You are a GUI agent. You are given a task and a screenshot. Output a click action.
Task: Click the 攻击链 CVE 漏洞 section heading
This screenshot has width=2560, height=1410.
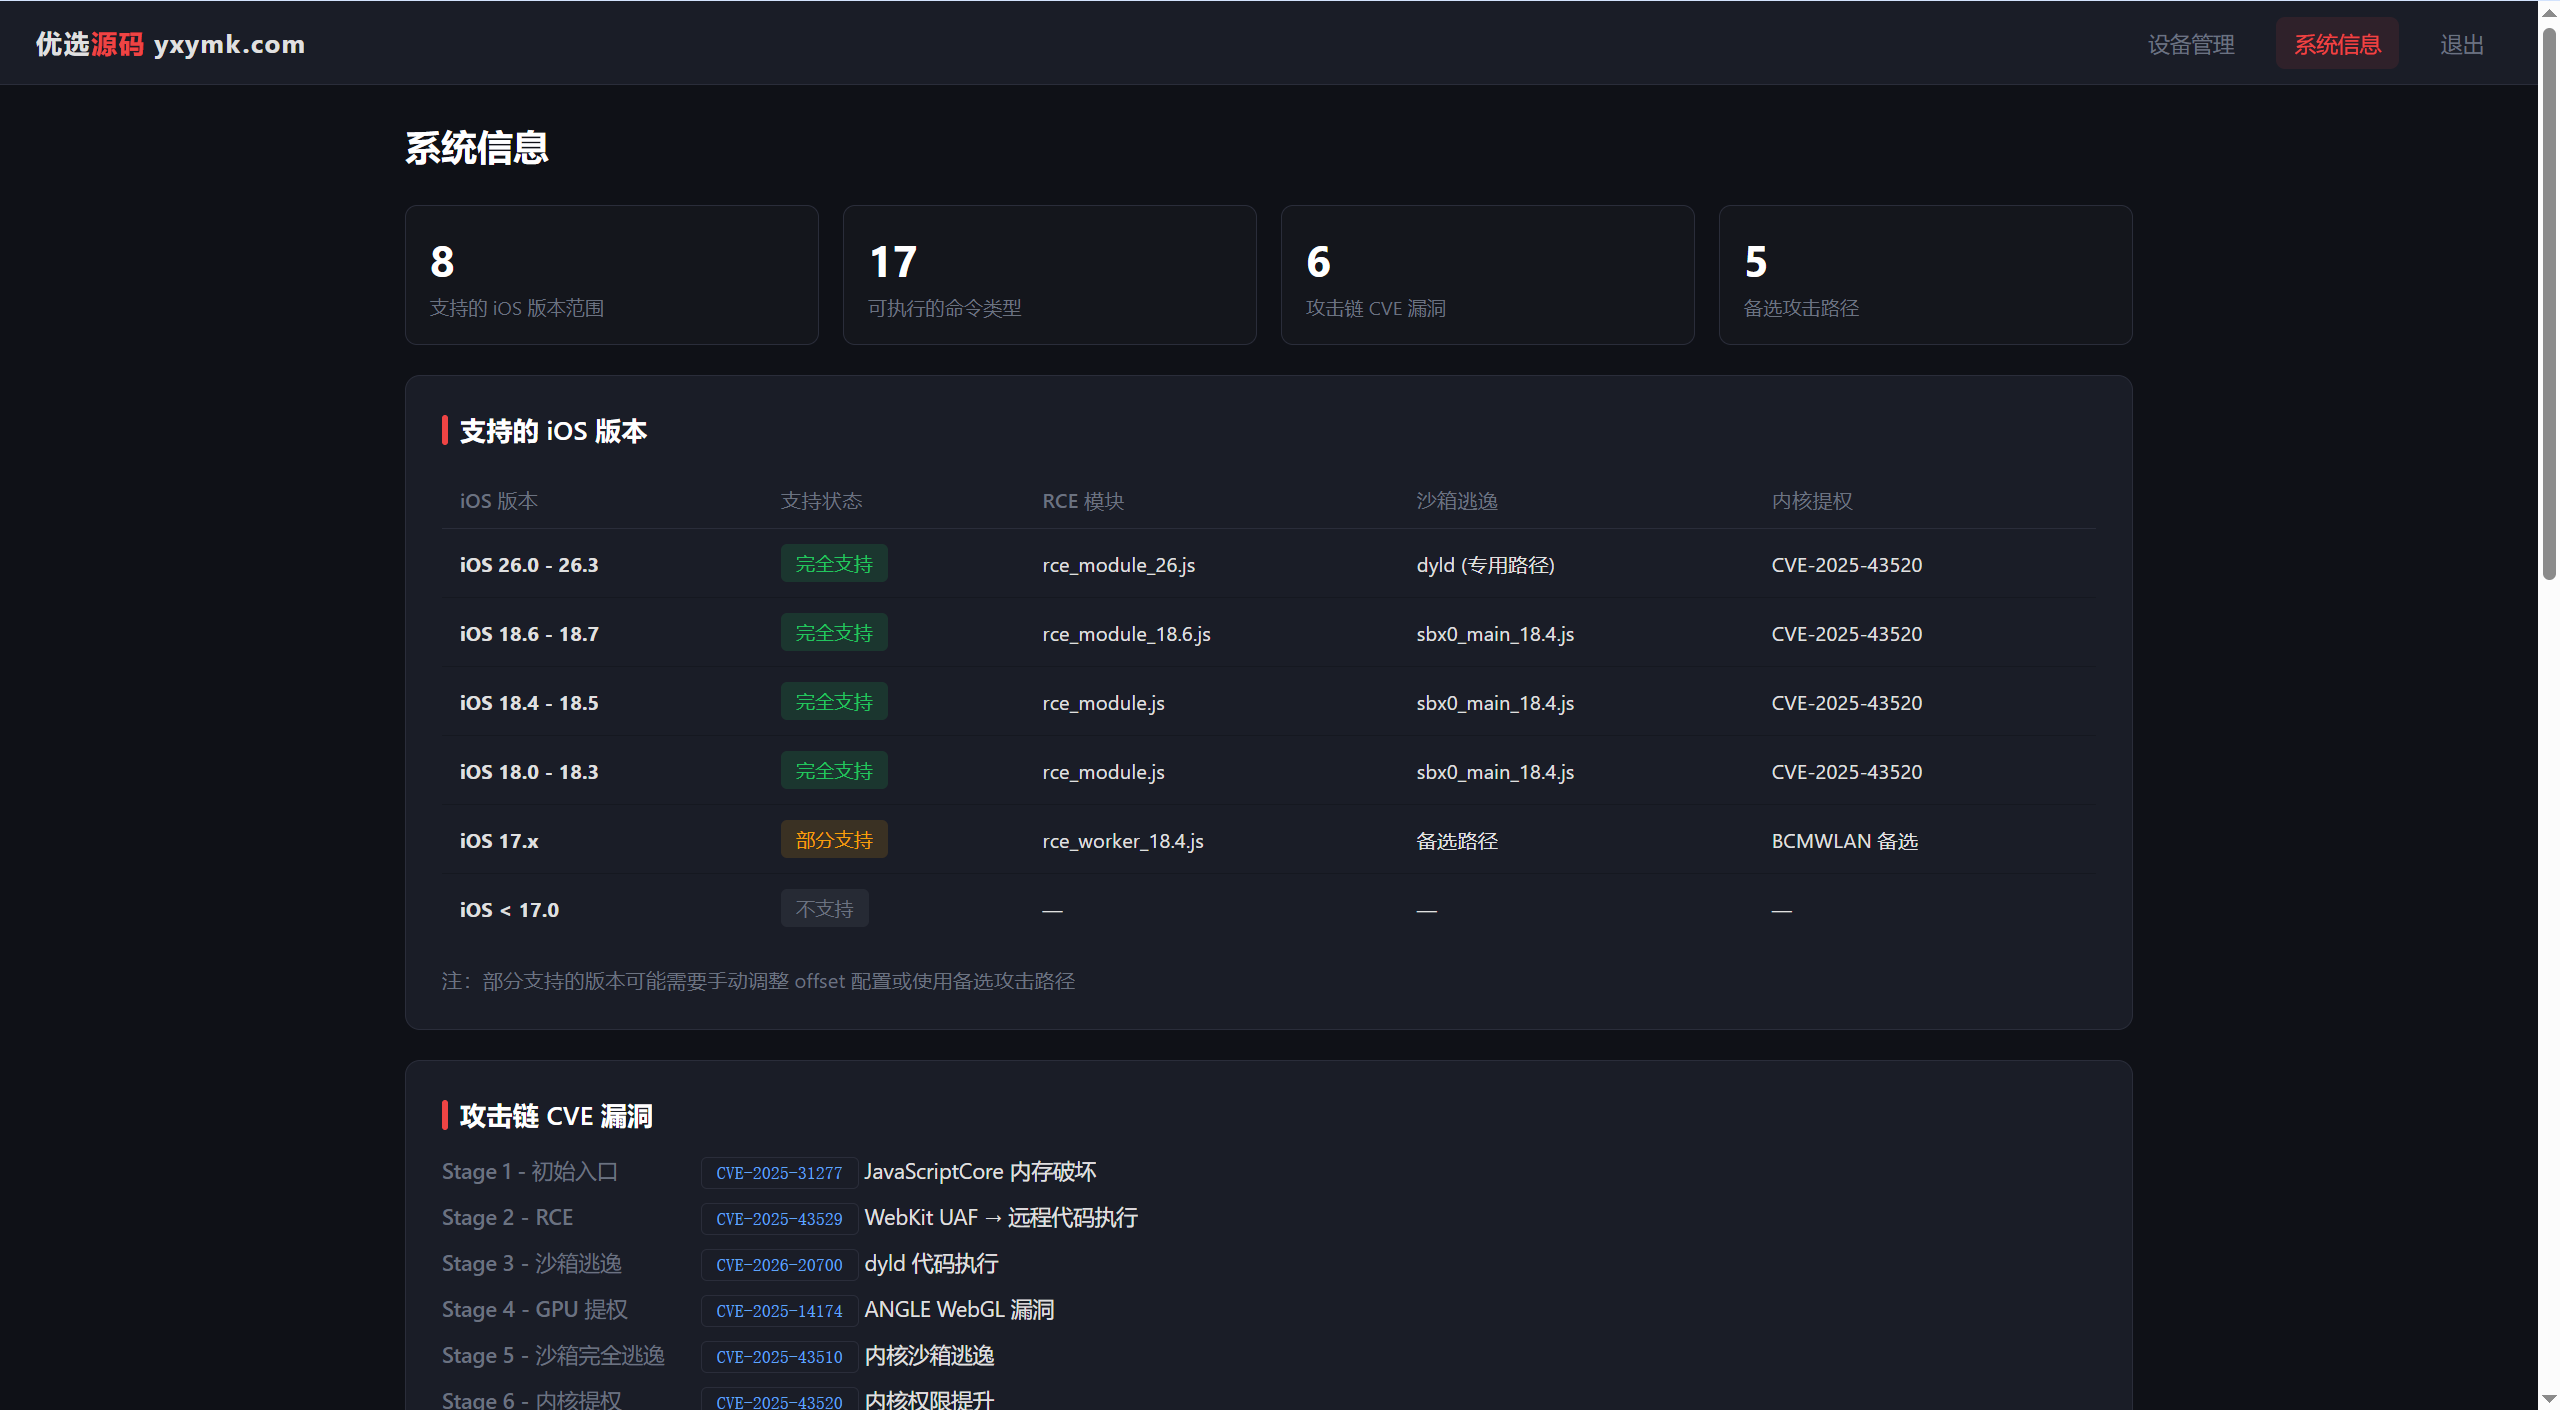coord(556,1116)
